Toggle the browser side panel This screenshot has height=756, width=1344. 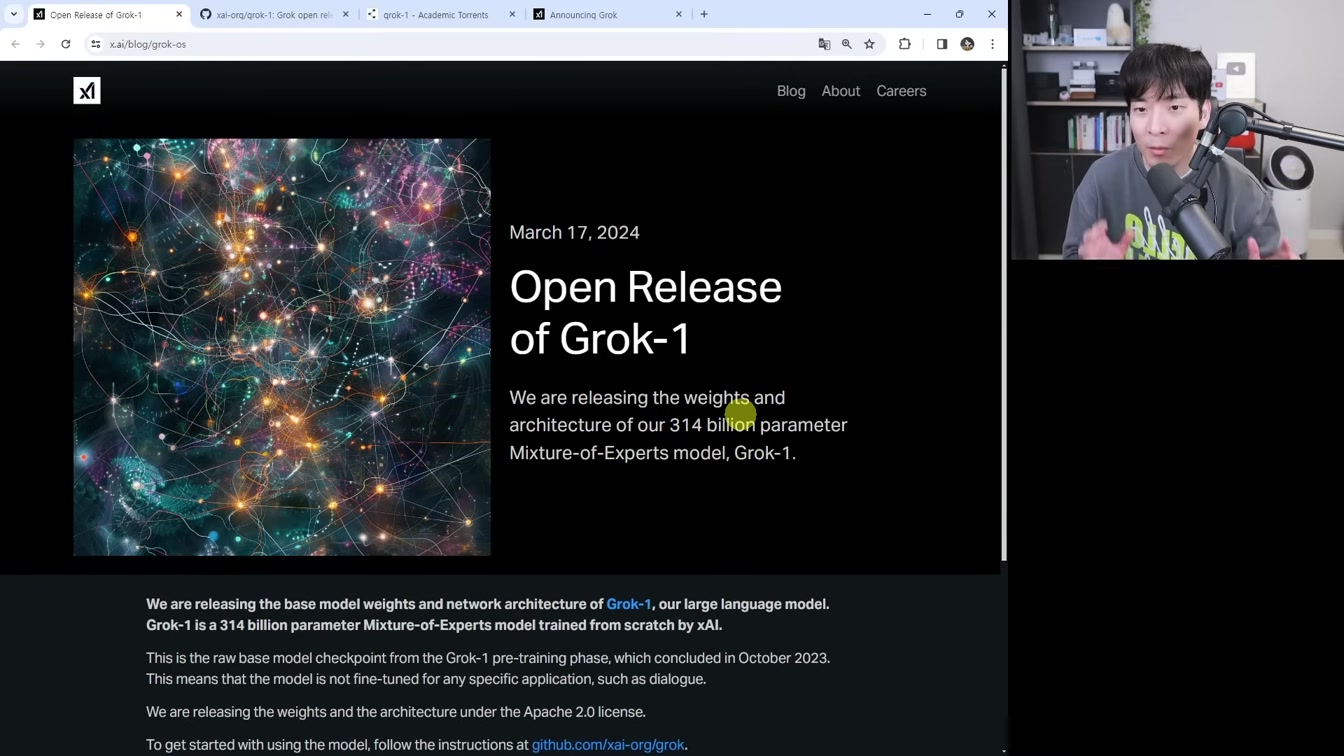942,44
